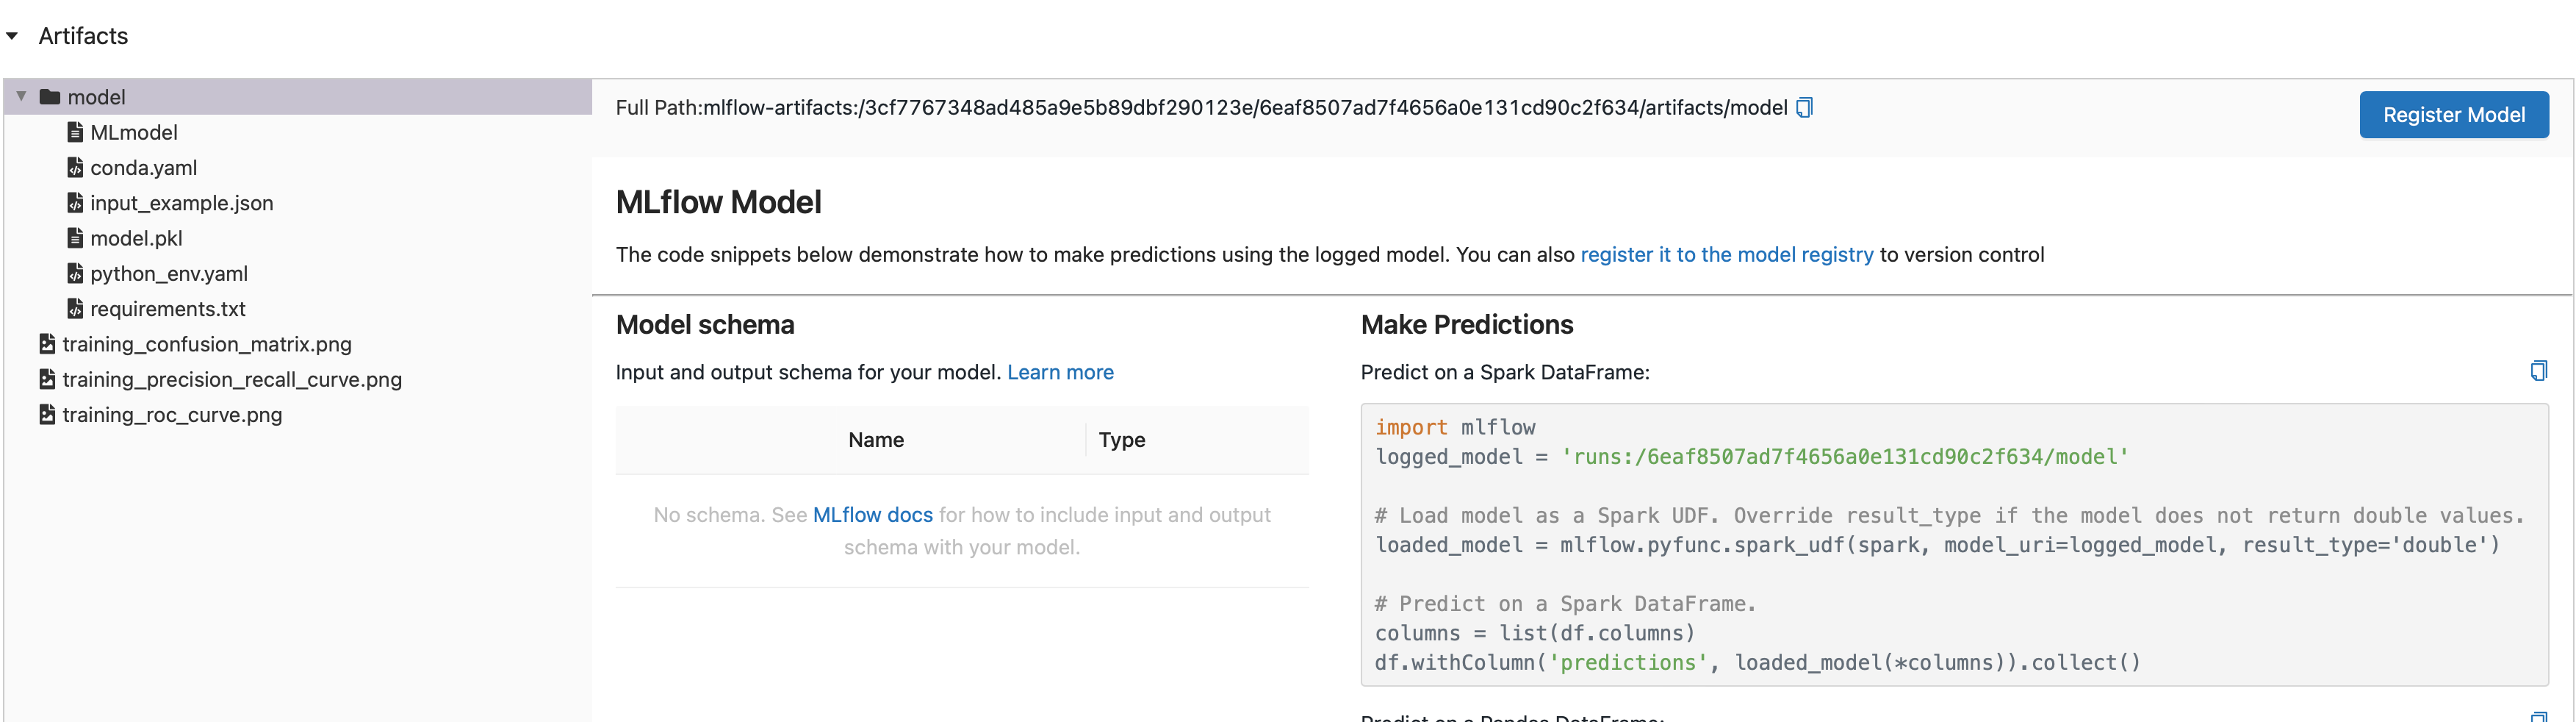Viewport: 2576px width, 722px height.
Task: Follow the 'register it to the model registry' link
Action: tap(1726, 255)
